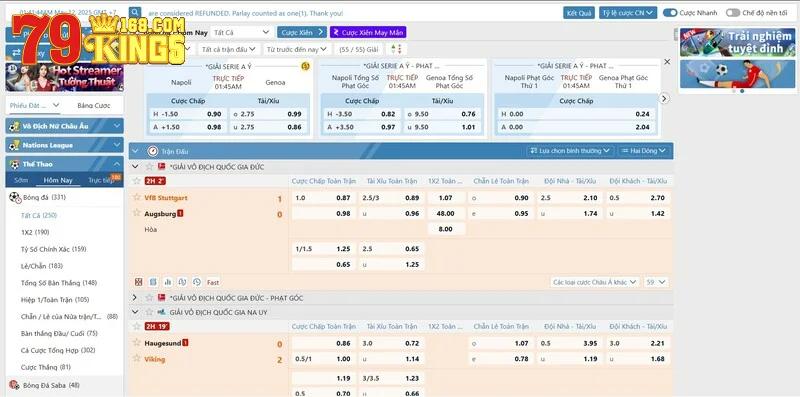Click the clock icon in Trận Đấu header
This screenshot has width=800, height=397.
point(152,151)
